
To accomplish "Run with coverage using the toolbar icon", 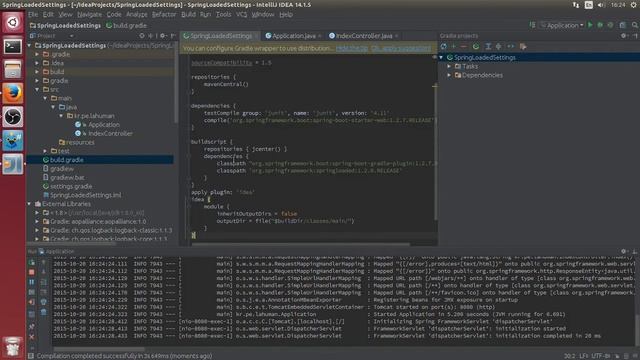I will 610,25.
